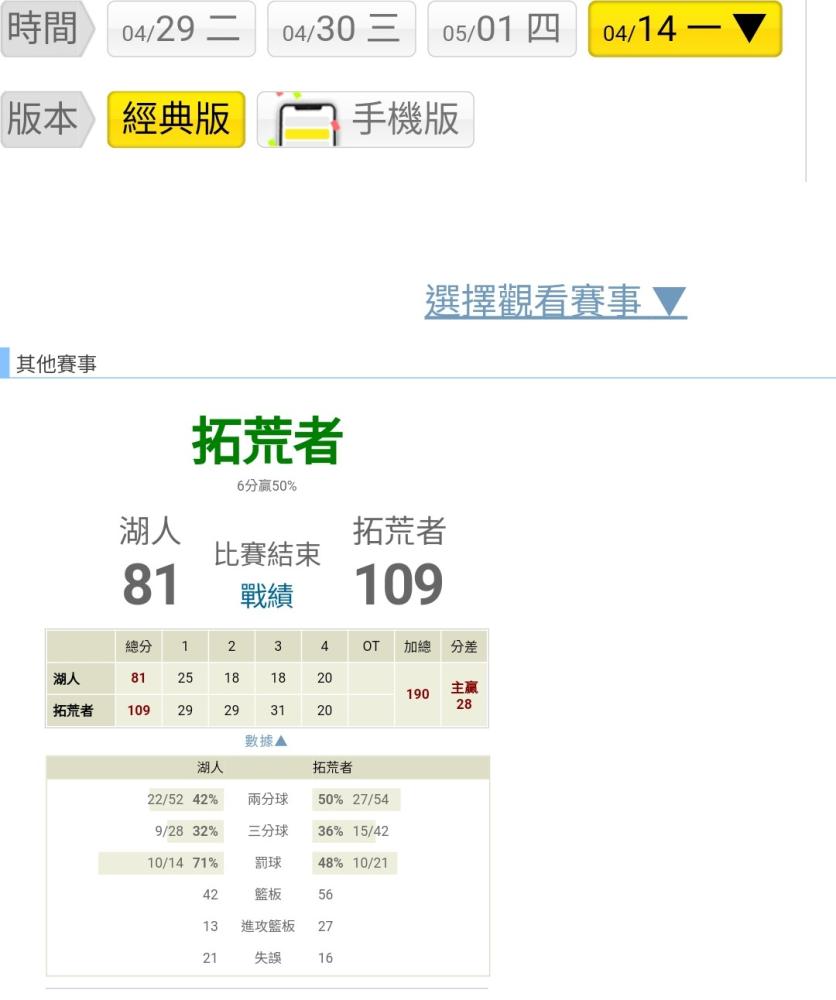Click 湖人 free throw bar 10/14 71%
Image resolution: width=836 pixels, height=1000 pixels.
click(161, 863)
